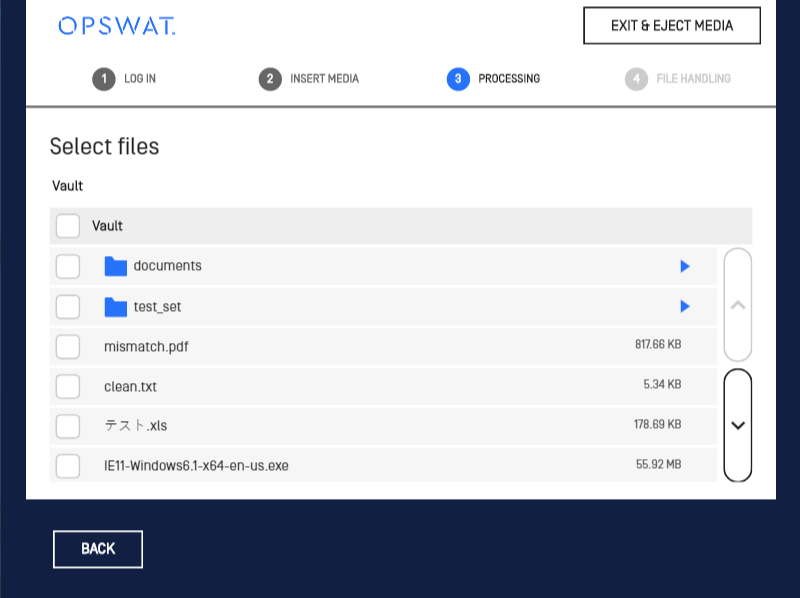Click the OPSWAT logo
The width and height of the screenshot is (800, 598).
pos(117,26)
